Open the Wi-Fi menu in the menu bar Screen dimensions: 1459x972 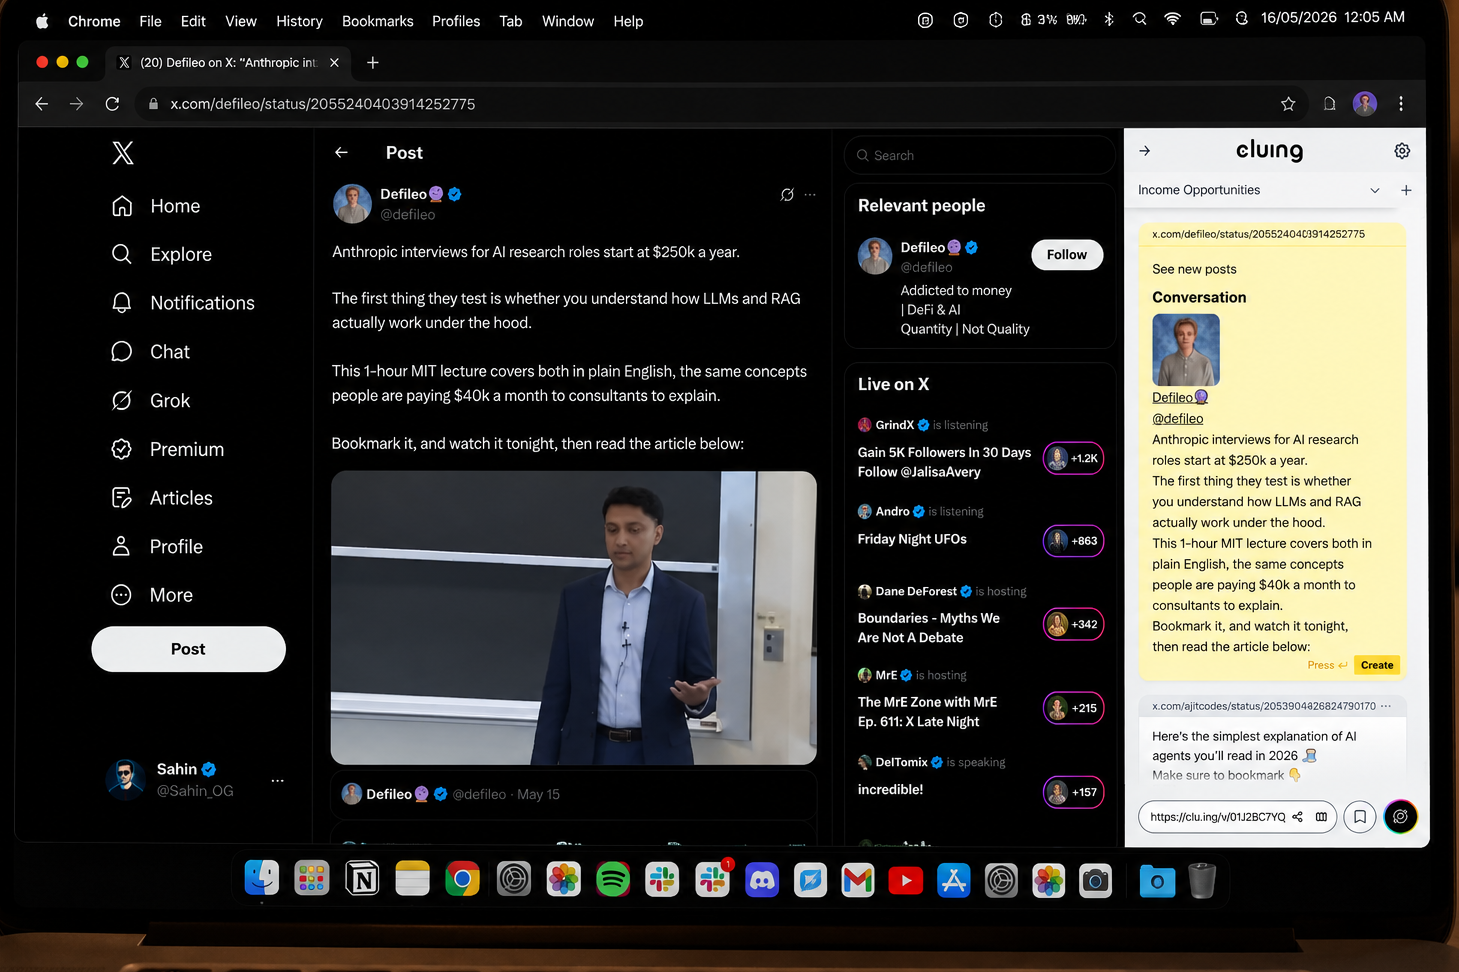click(1173, 19)
